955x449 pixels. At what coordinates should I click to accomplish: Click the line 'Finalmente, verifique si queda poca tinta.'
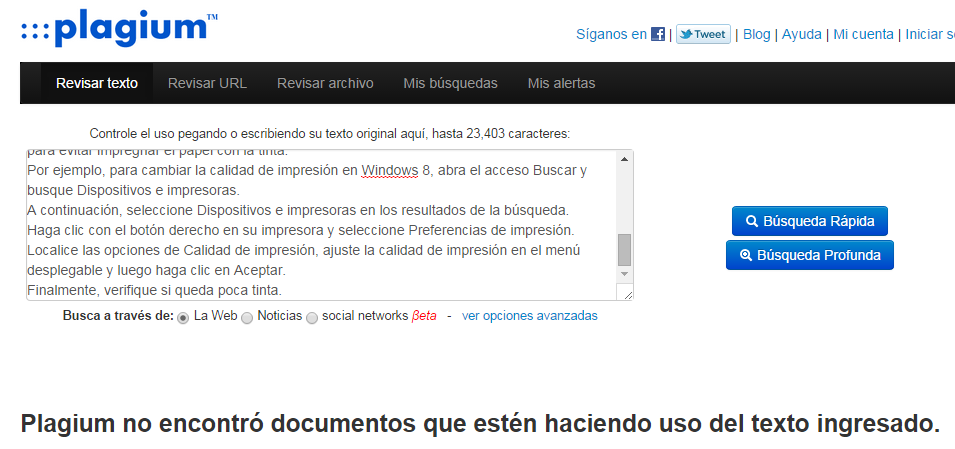pos(155,290)
